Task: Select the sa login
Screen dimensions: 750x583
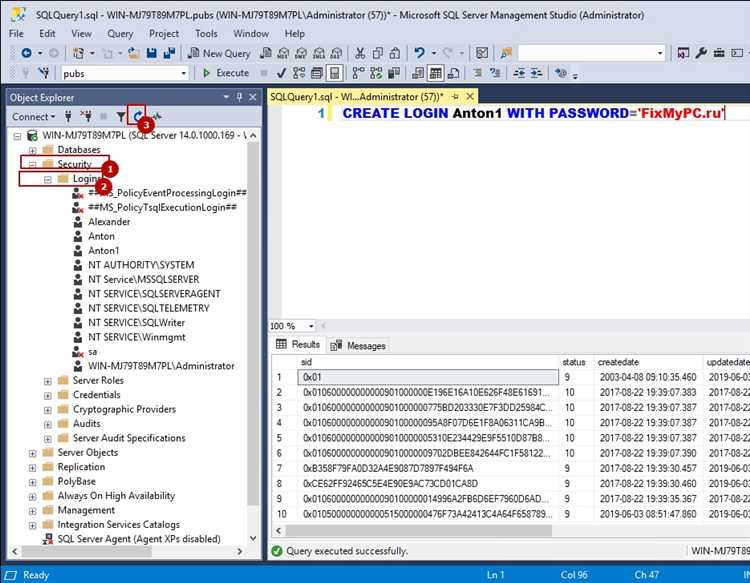Action: pos(92,352)
